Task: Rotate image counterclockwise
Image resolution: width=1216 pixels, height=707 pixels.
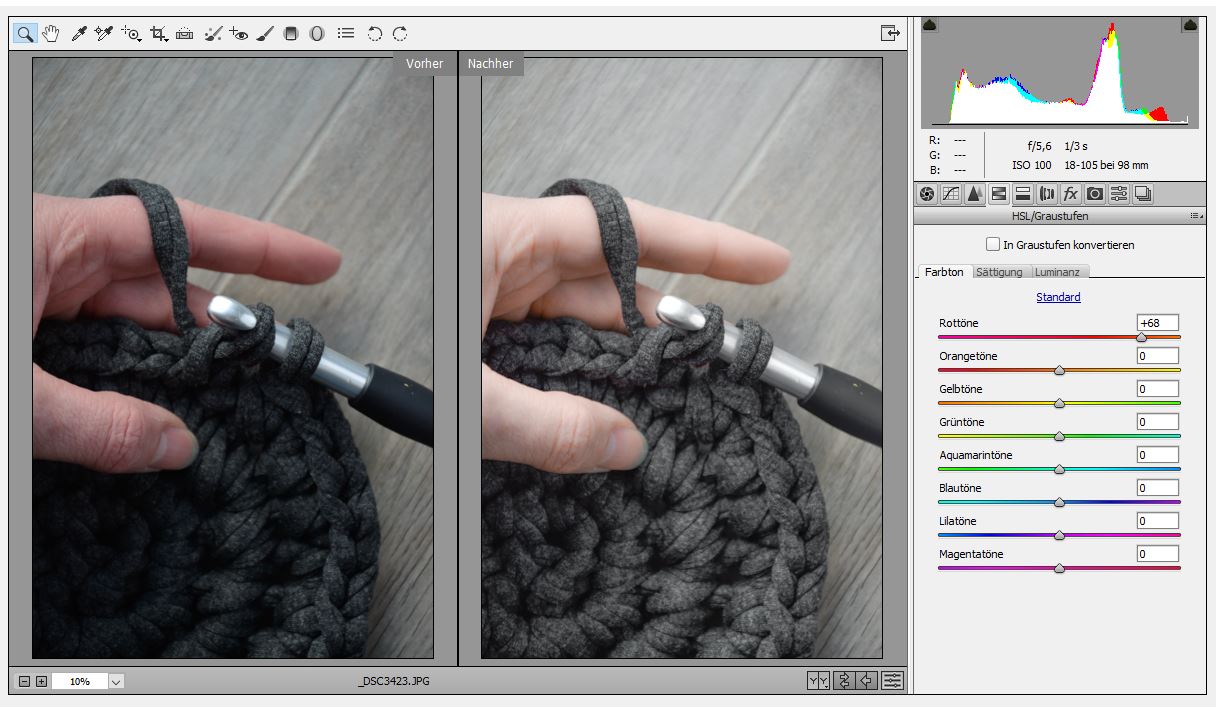Action: click(x=374, y=33)
